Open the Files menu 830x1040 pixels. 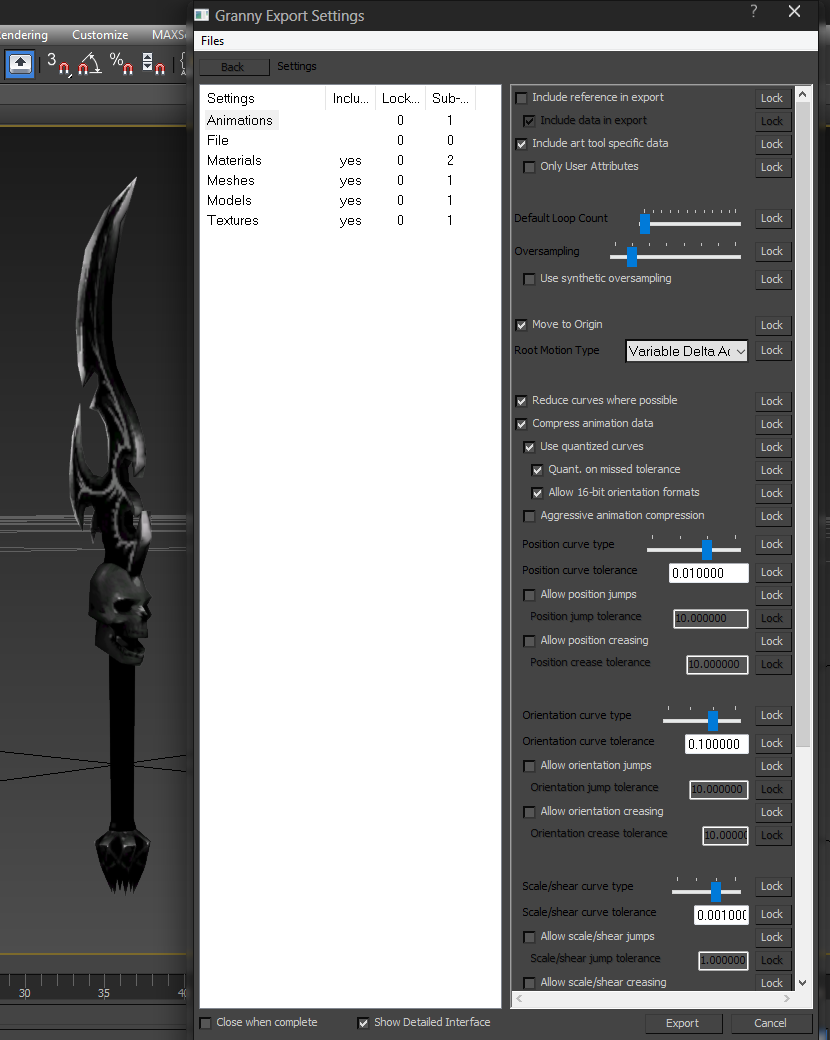click(212, 40)
